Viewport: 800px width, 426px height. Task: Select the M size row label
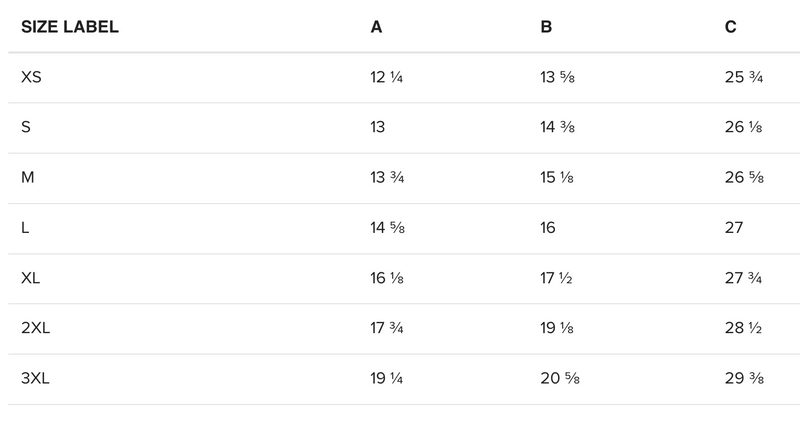[28, 177]
